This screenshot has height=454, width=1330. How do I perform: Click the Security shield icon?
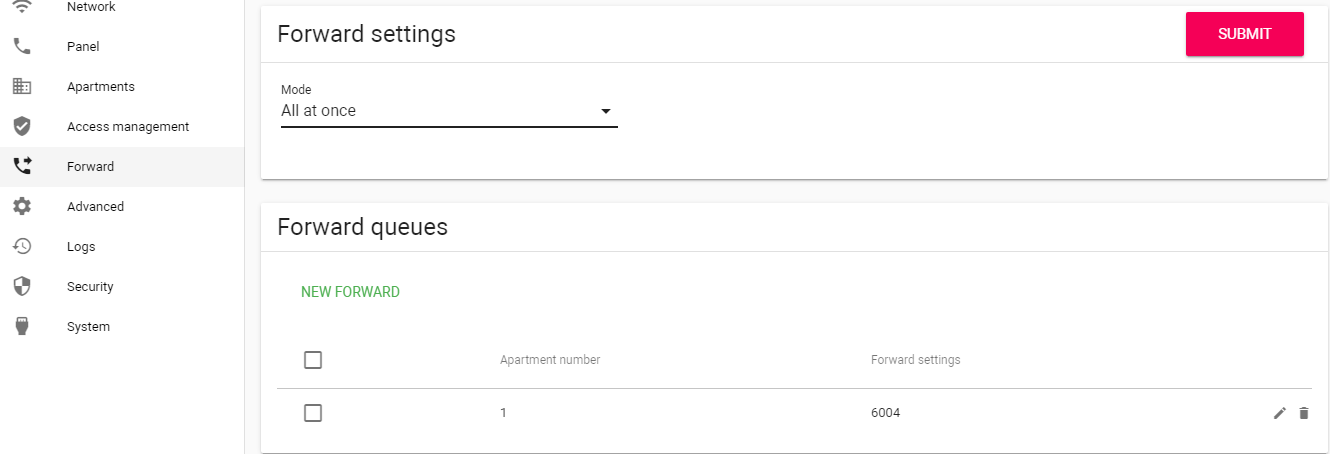22,286
